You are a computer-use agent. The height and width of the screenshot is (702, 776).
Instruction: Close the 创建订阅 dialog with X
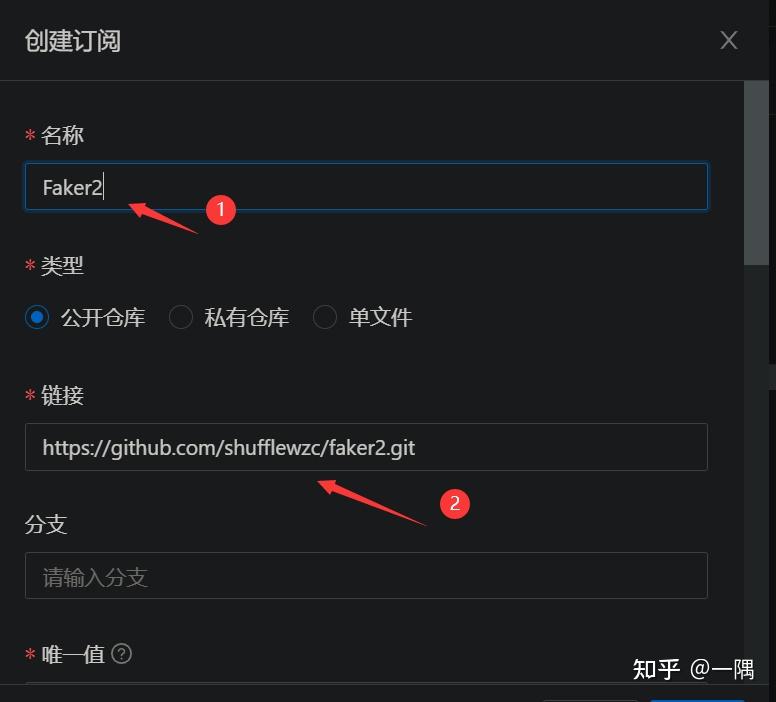728,40
